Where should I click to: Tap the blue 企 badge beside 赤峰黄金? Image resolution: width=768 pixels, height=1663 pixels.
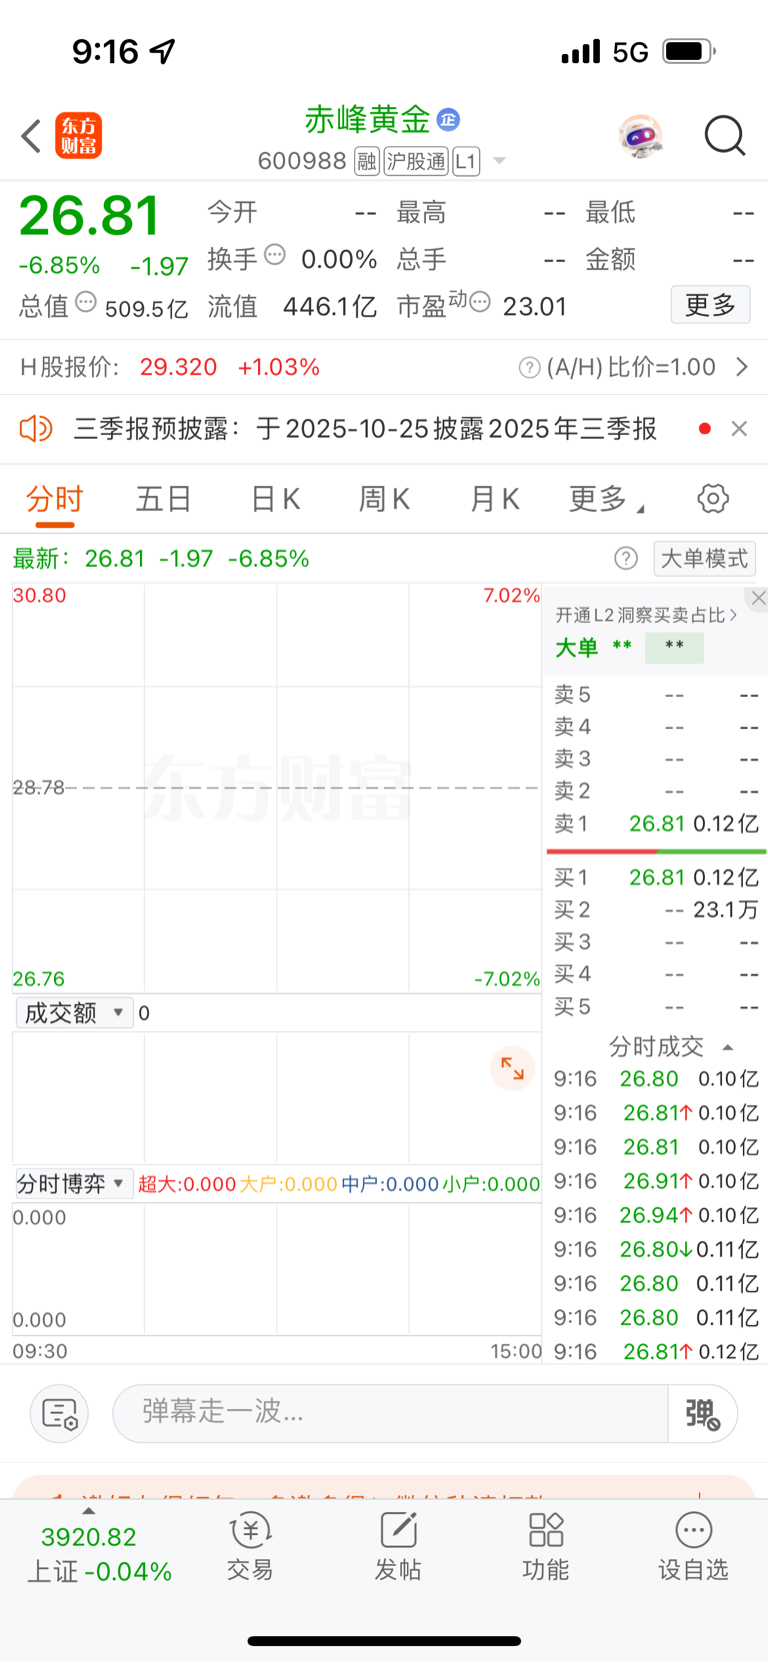point(449,120)
